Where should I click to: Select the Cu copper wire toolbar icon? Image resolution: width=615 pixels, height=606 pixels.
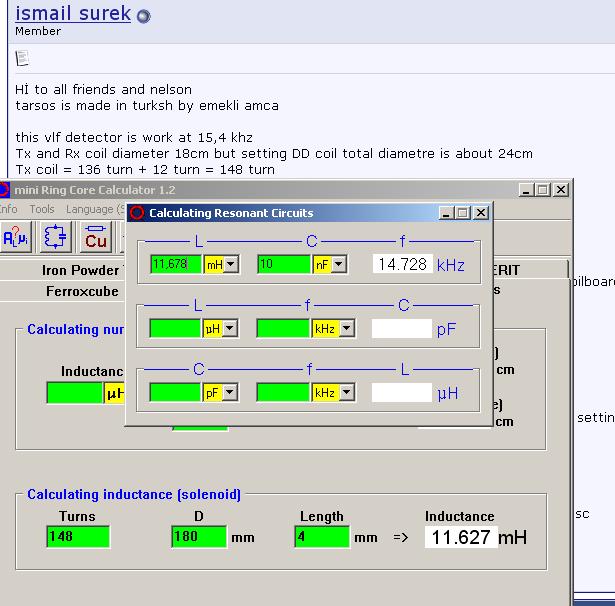[96, 238]
